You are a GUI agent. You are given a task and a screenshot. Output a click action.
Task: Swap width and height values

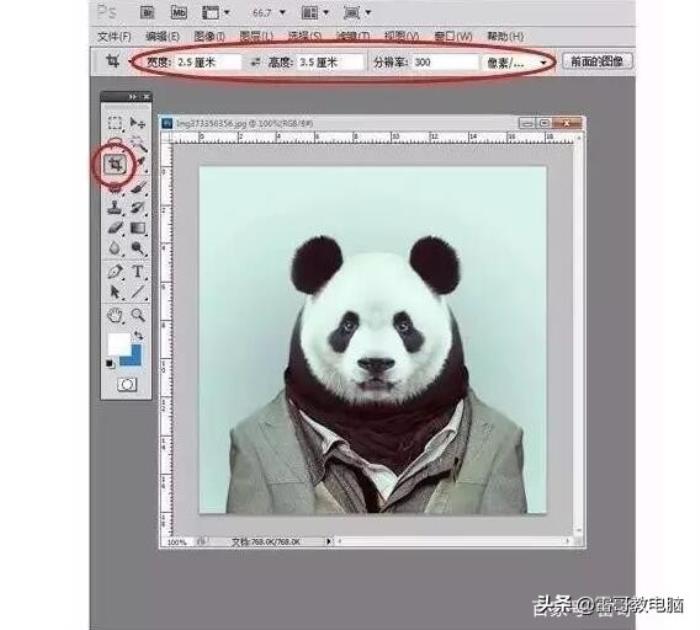click(x=255, y=62)
